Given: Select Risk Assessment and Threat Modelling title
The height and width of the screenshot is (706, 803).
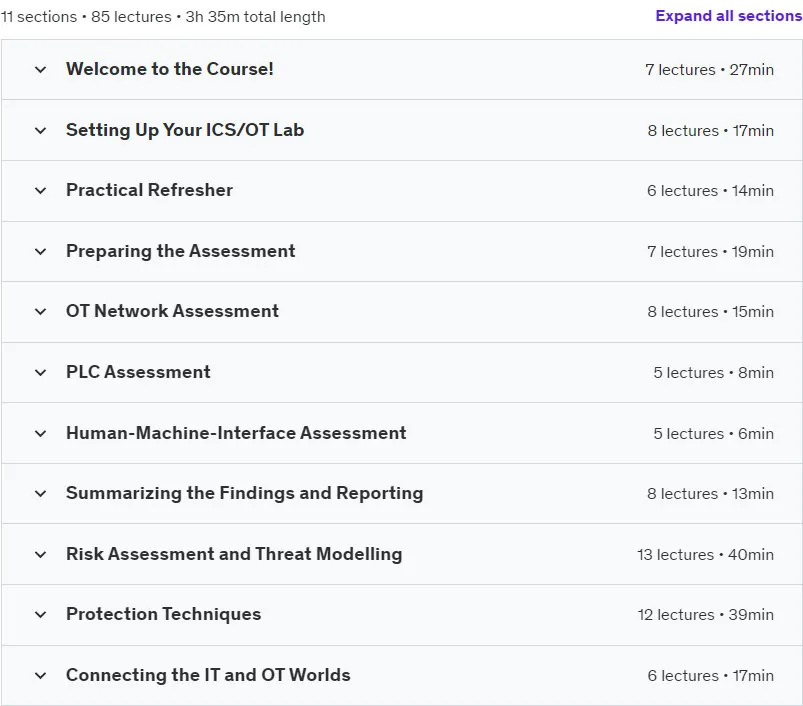Looking at the screenshot, I should [234, 554].
